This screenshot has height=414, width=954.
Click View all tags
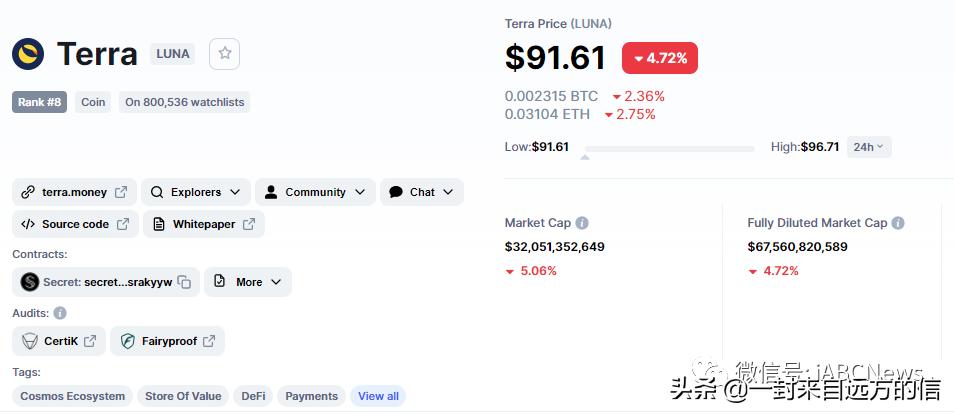click(378, 396)
